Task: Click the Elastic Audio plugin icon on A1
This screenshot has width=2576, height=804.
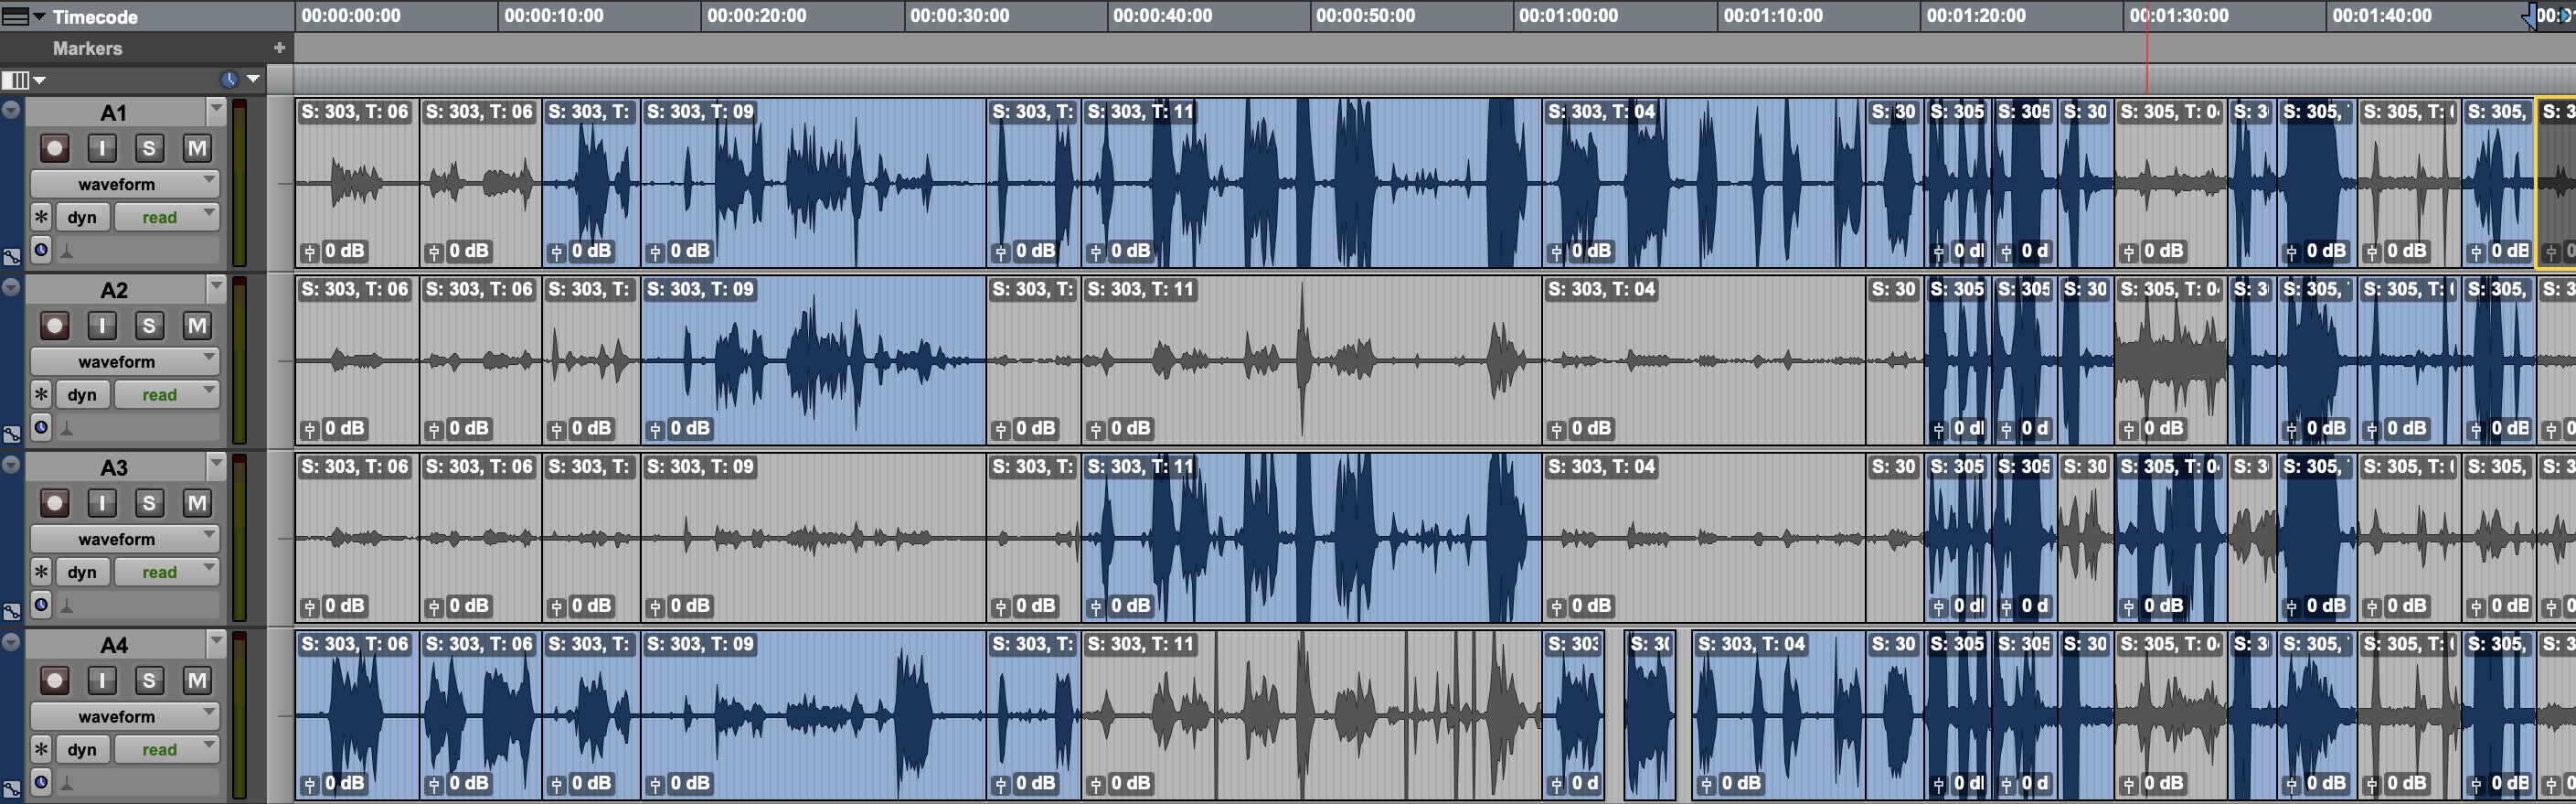Action: click(x=67, y=252)
